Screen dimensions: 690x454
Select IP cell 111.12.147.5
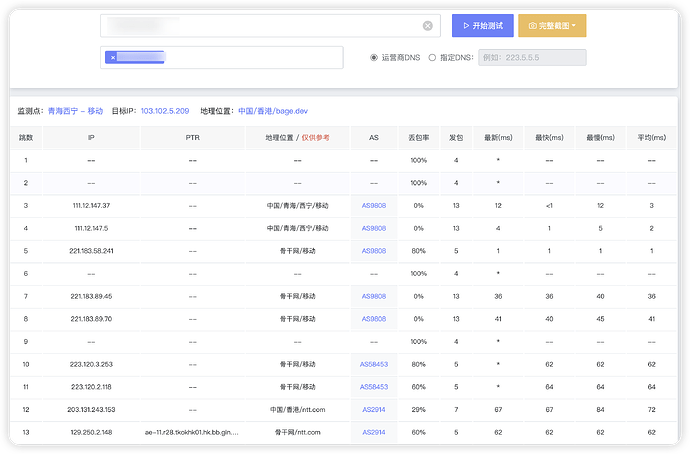[91, 228]
